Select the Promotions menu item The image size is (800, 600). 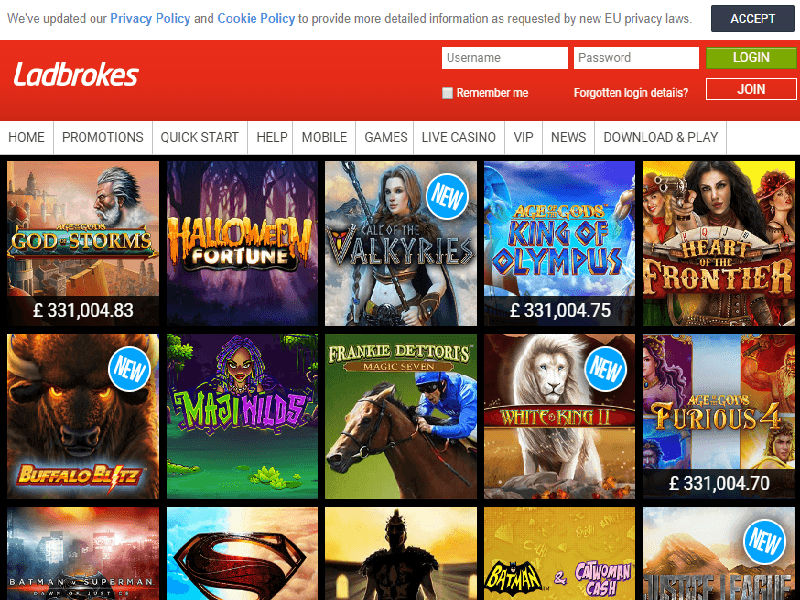103,137
